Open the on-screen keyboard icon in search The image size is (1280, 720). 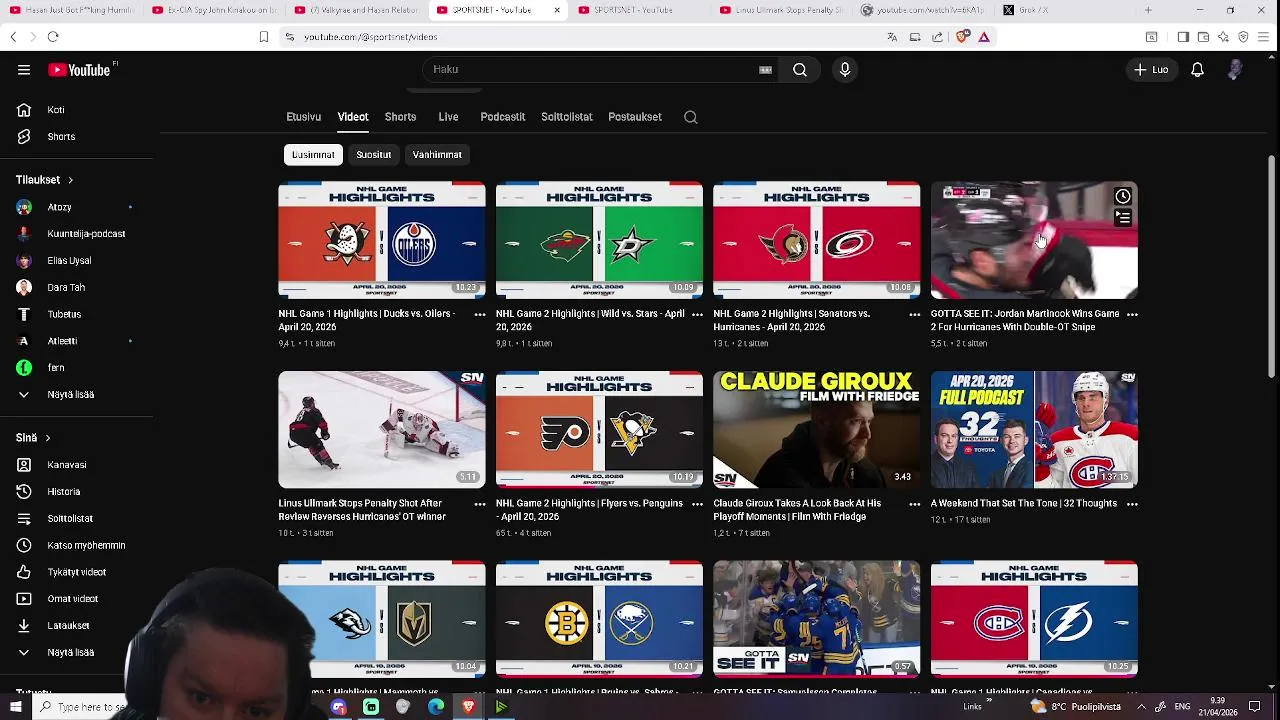point(765,70)
